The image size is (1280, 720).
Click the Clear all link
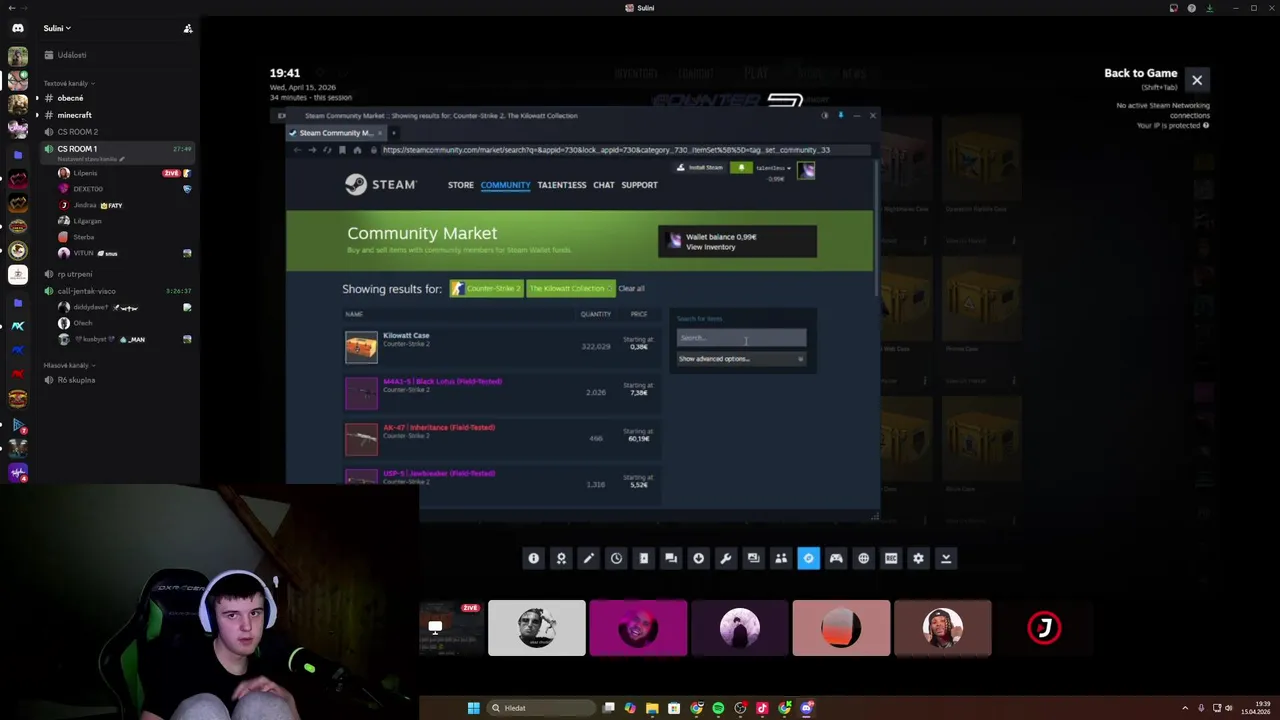[631, 289]
